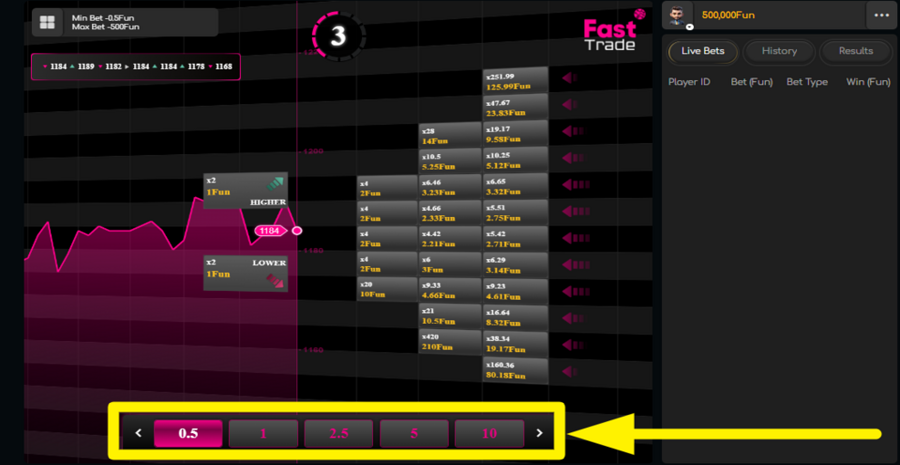Place bet on x16.64 8.32Fun tile
The image size is (900, 465).
tap(515, 319)
